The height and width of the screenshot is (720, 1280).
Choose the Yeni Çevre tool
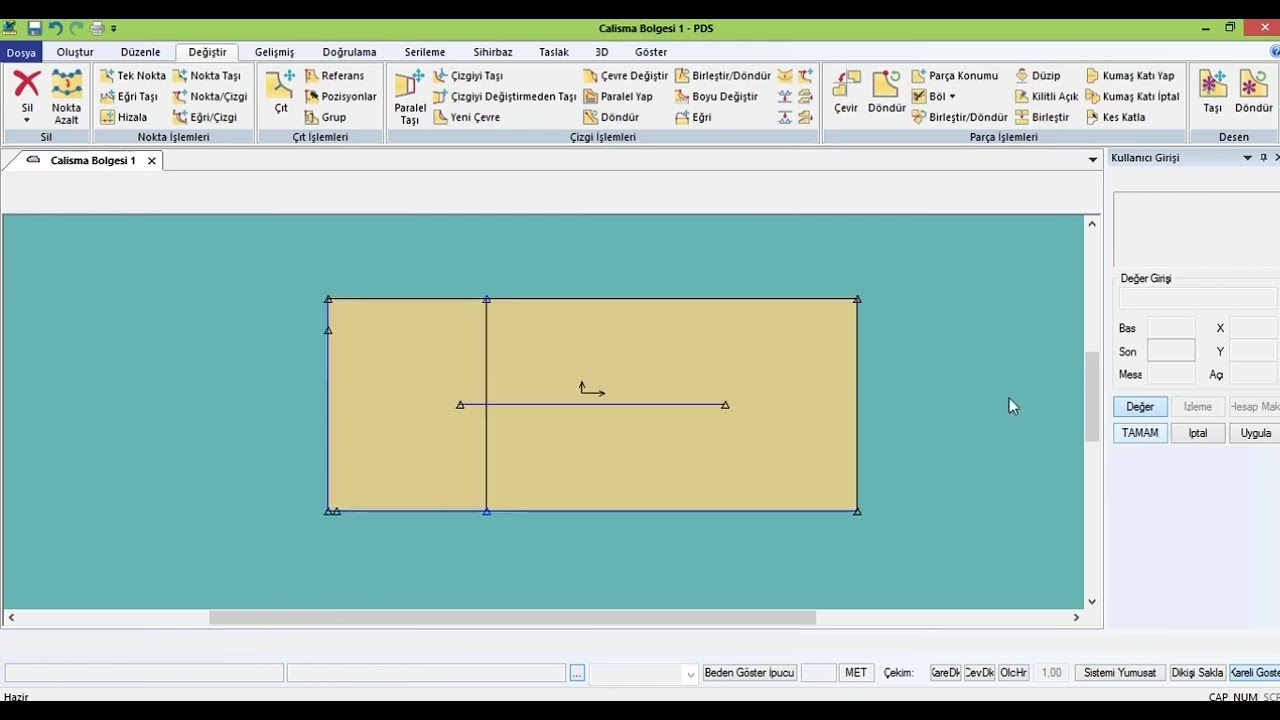tap(466, 117)
